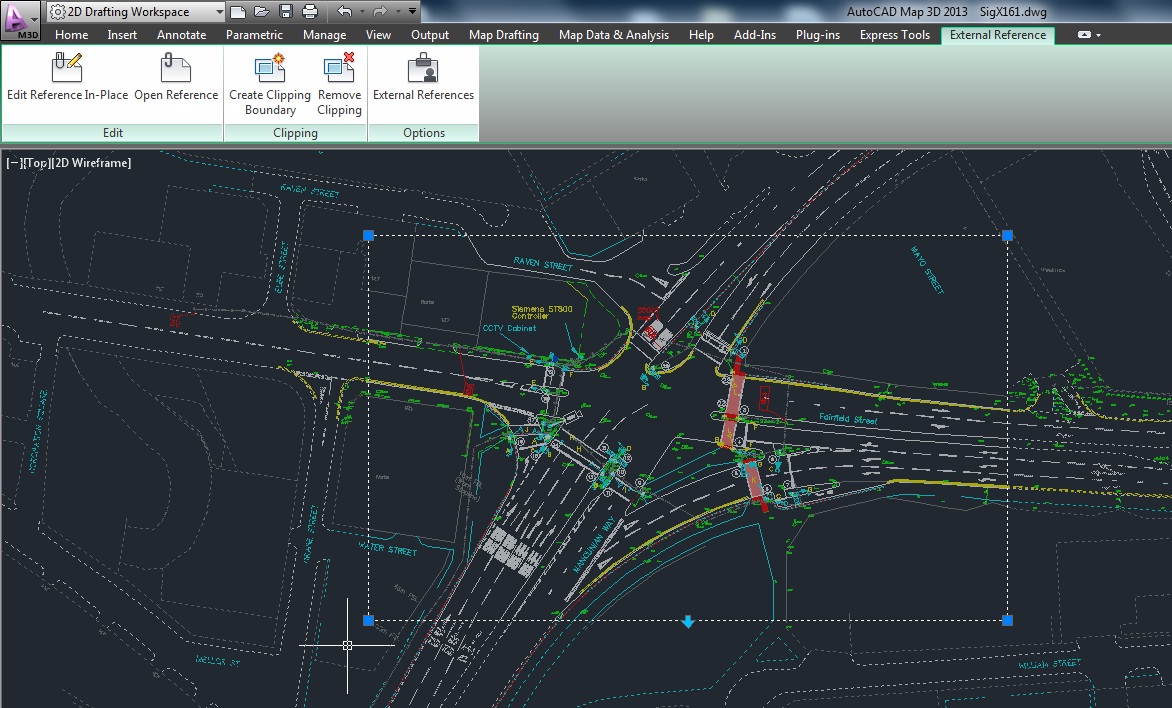Go to the Output ribbon tab
The height and width of the screenshot is (708, 1172).
coord(430,34)
